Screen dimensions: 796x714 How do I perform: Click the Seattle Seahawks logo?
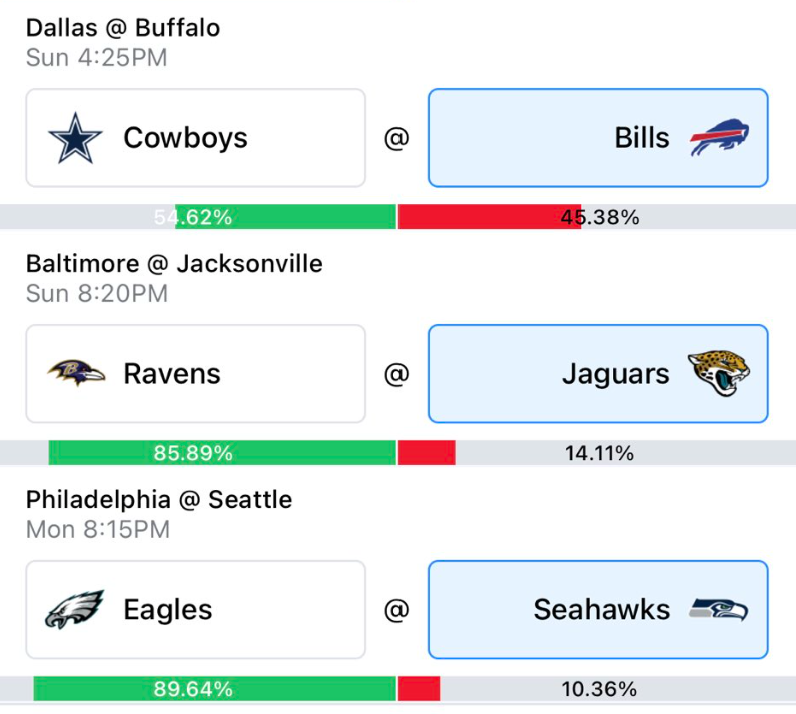click(x=719, y=609)
